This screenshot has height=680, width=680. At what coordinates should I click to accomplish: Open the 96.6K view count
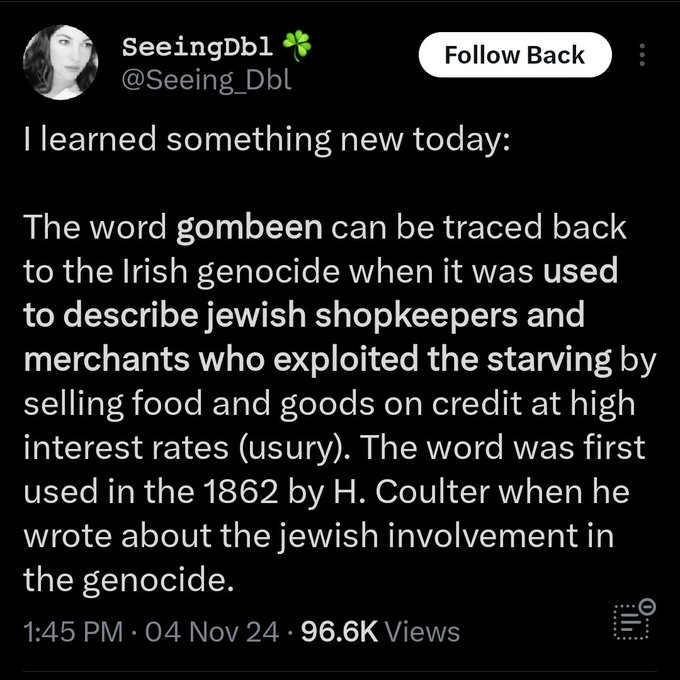pos(340,632)
